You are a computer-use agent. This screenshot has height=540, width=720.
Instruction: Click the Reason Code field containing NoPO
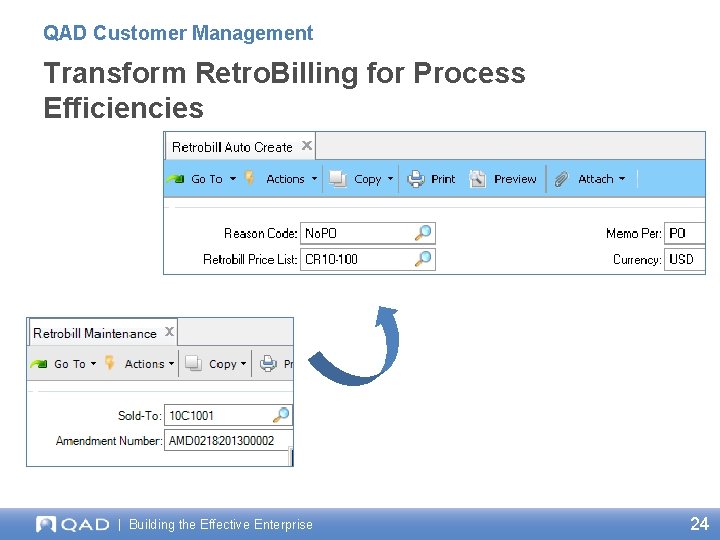[x=368, y=233]
